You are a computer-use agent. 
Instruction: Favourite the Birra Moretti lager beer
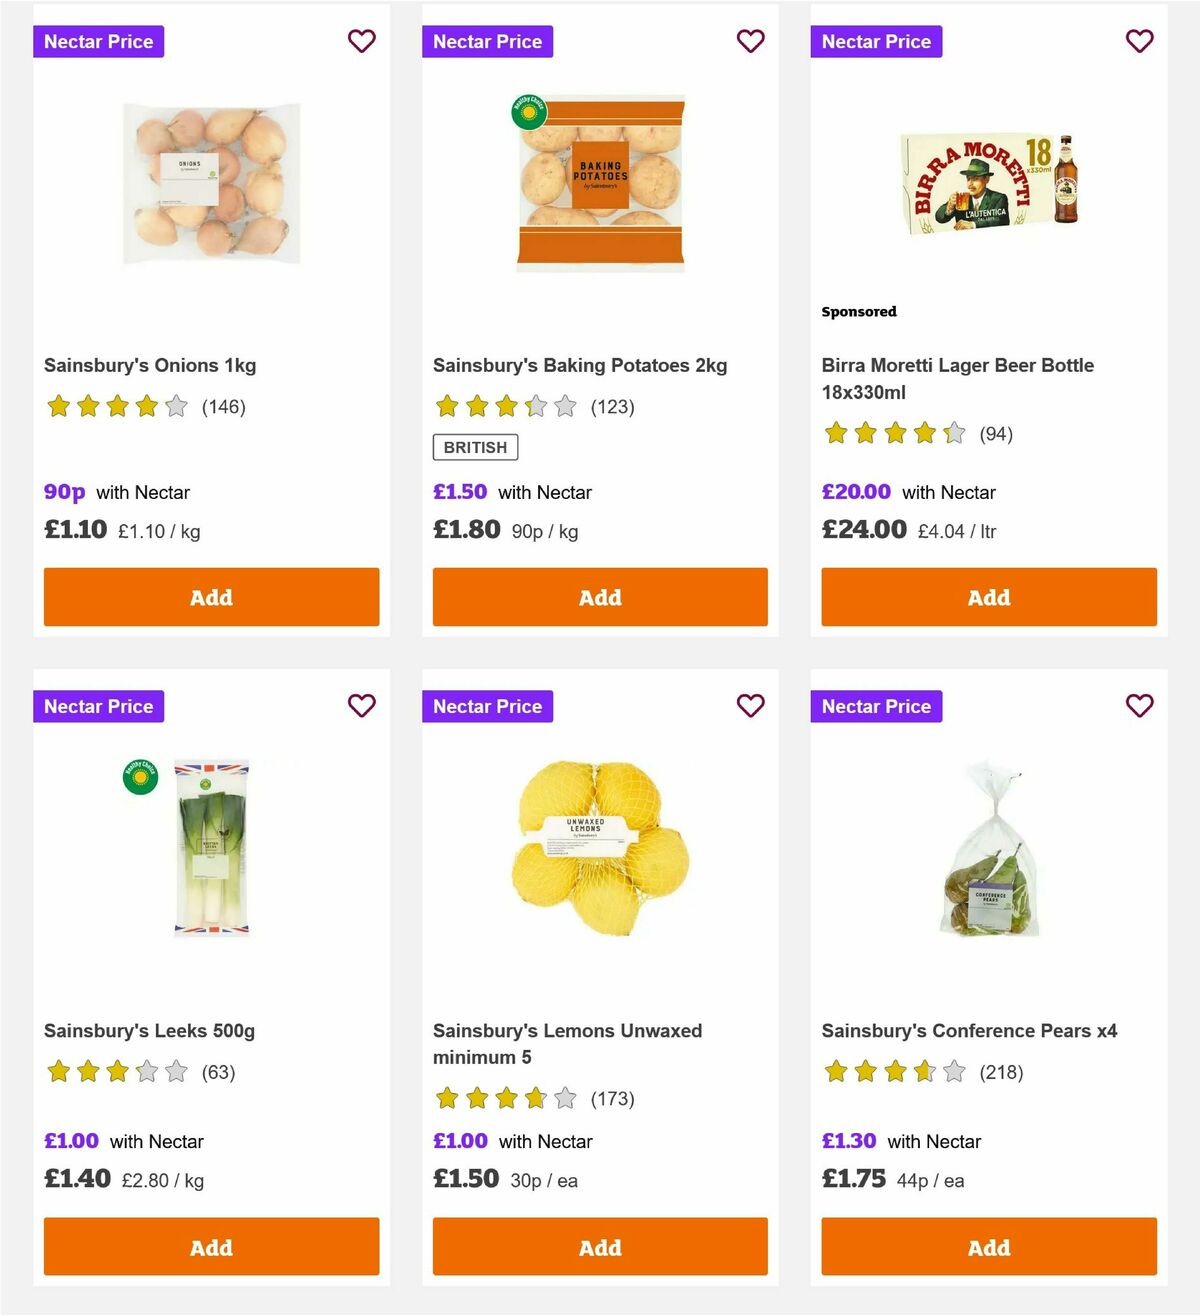point(1140,41)
